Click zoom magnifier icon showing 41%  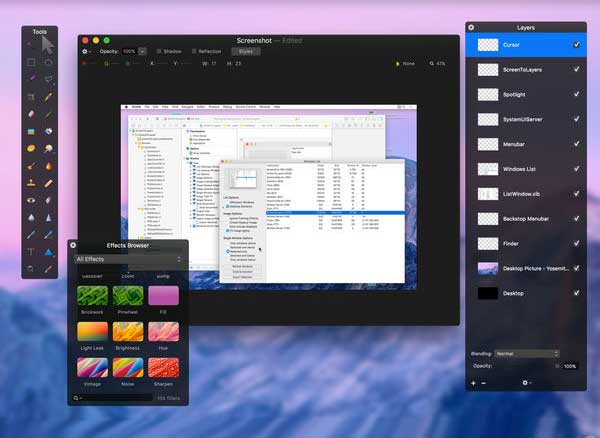(x=432, y=64)
